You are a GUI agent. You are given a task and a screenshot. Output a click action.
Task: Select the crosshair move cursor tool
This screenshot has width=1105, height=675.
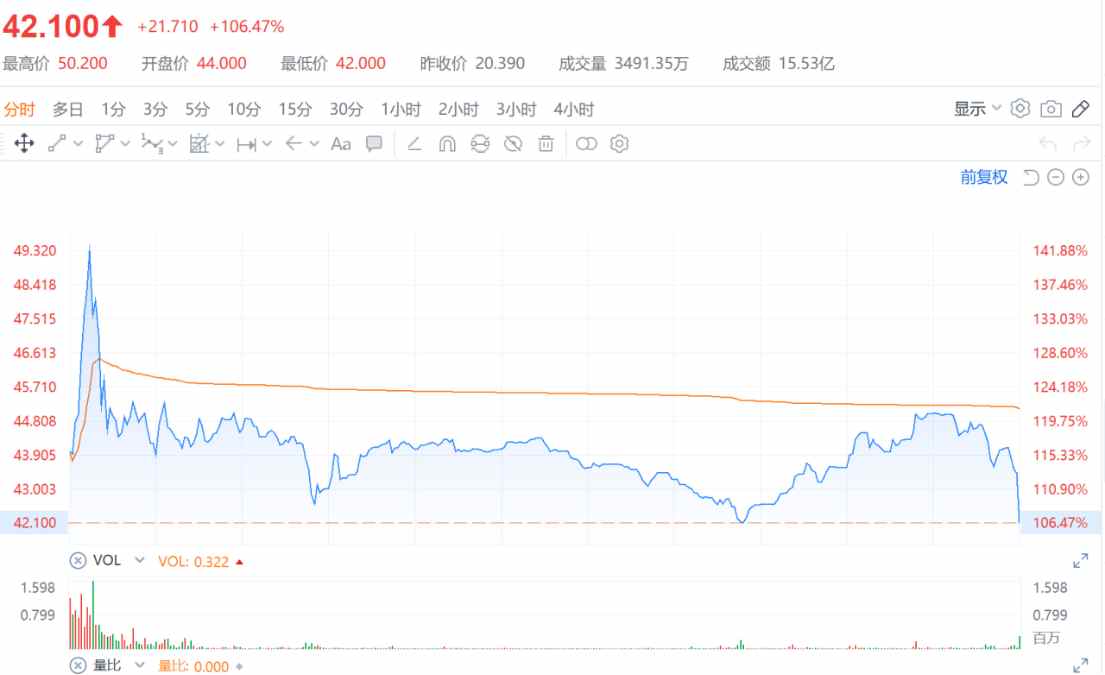(25, 144)
